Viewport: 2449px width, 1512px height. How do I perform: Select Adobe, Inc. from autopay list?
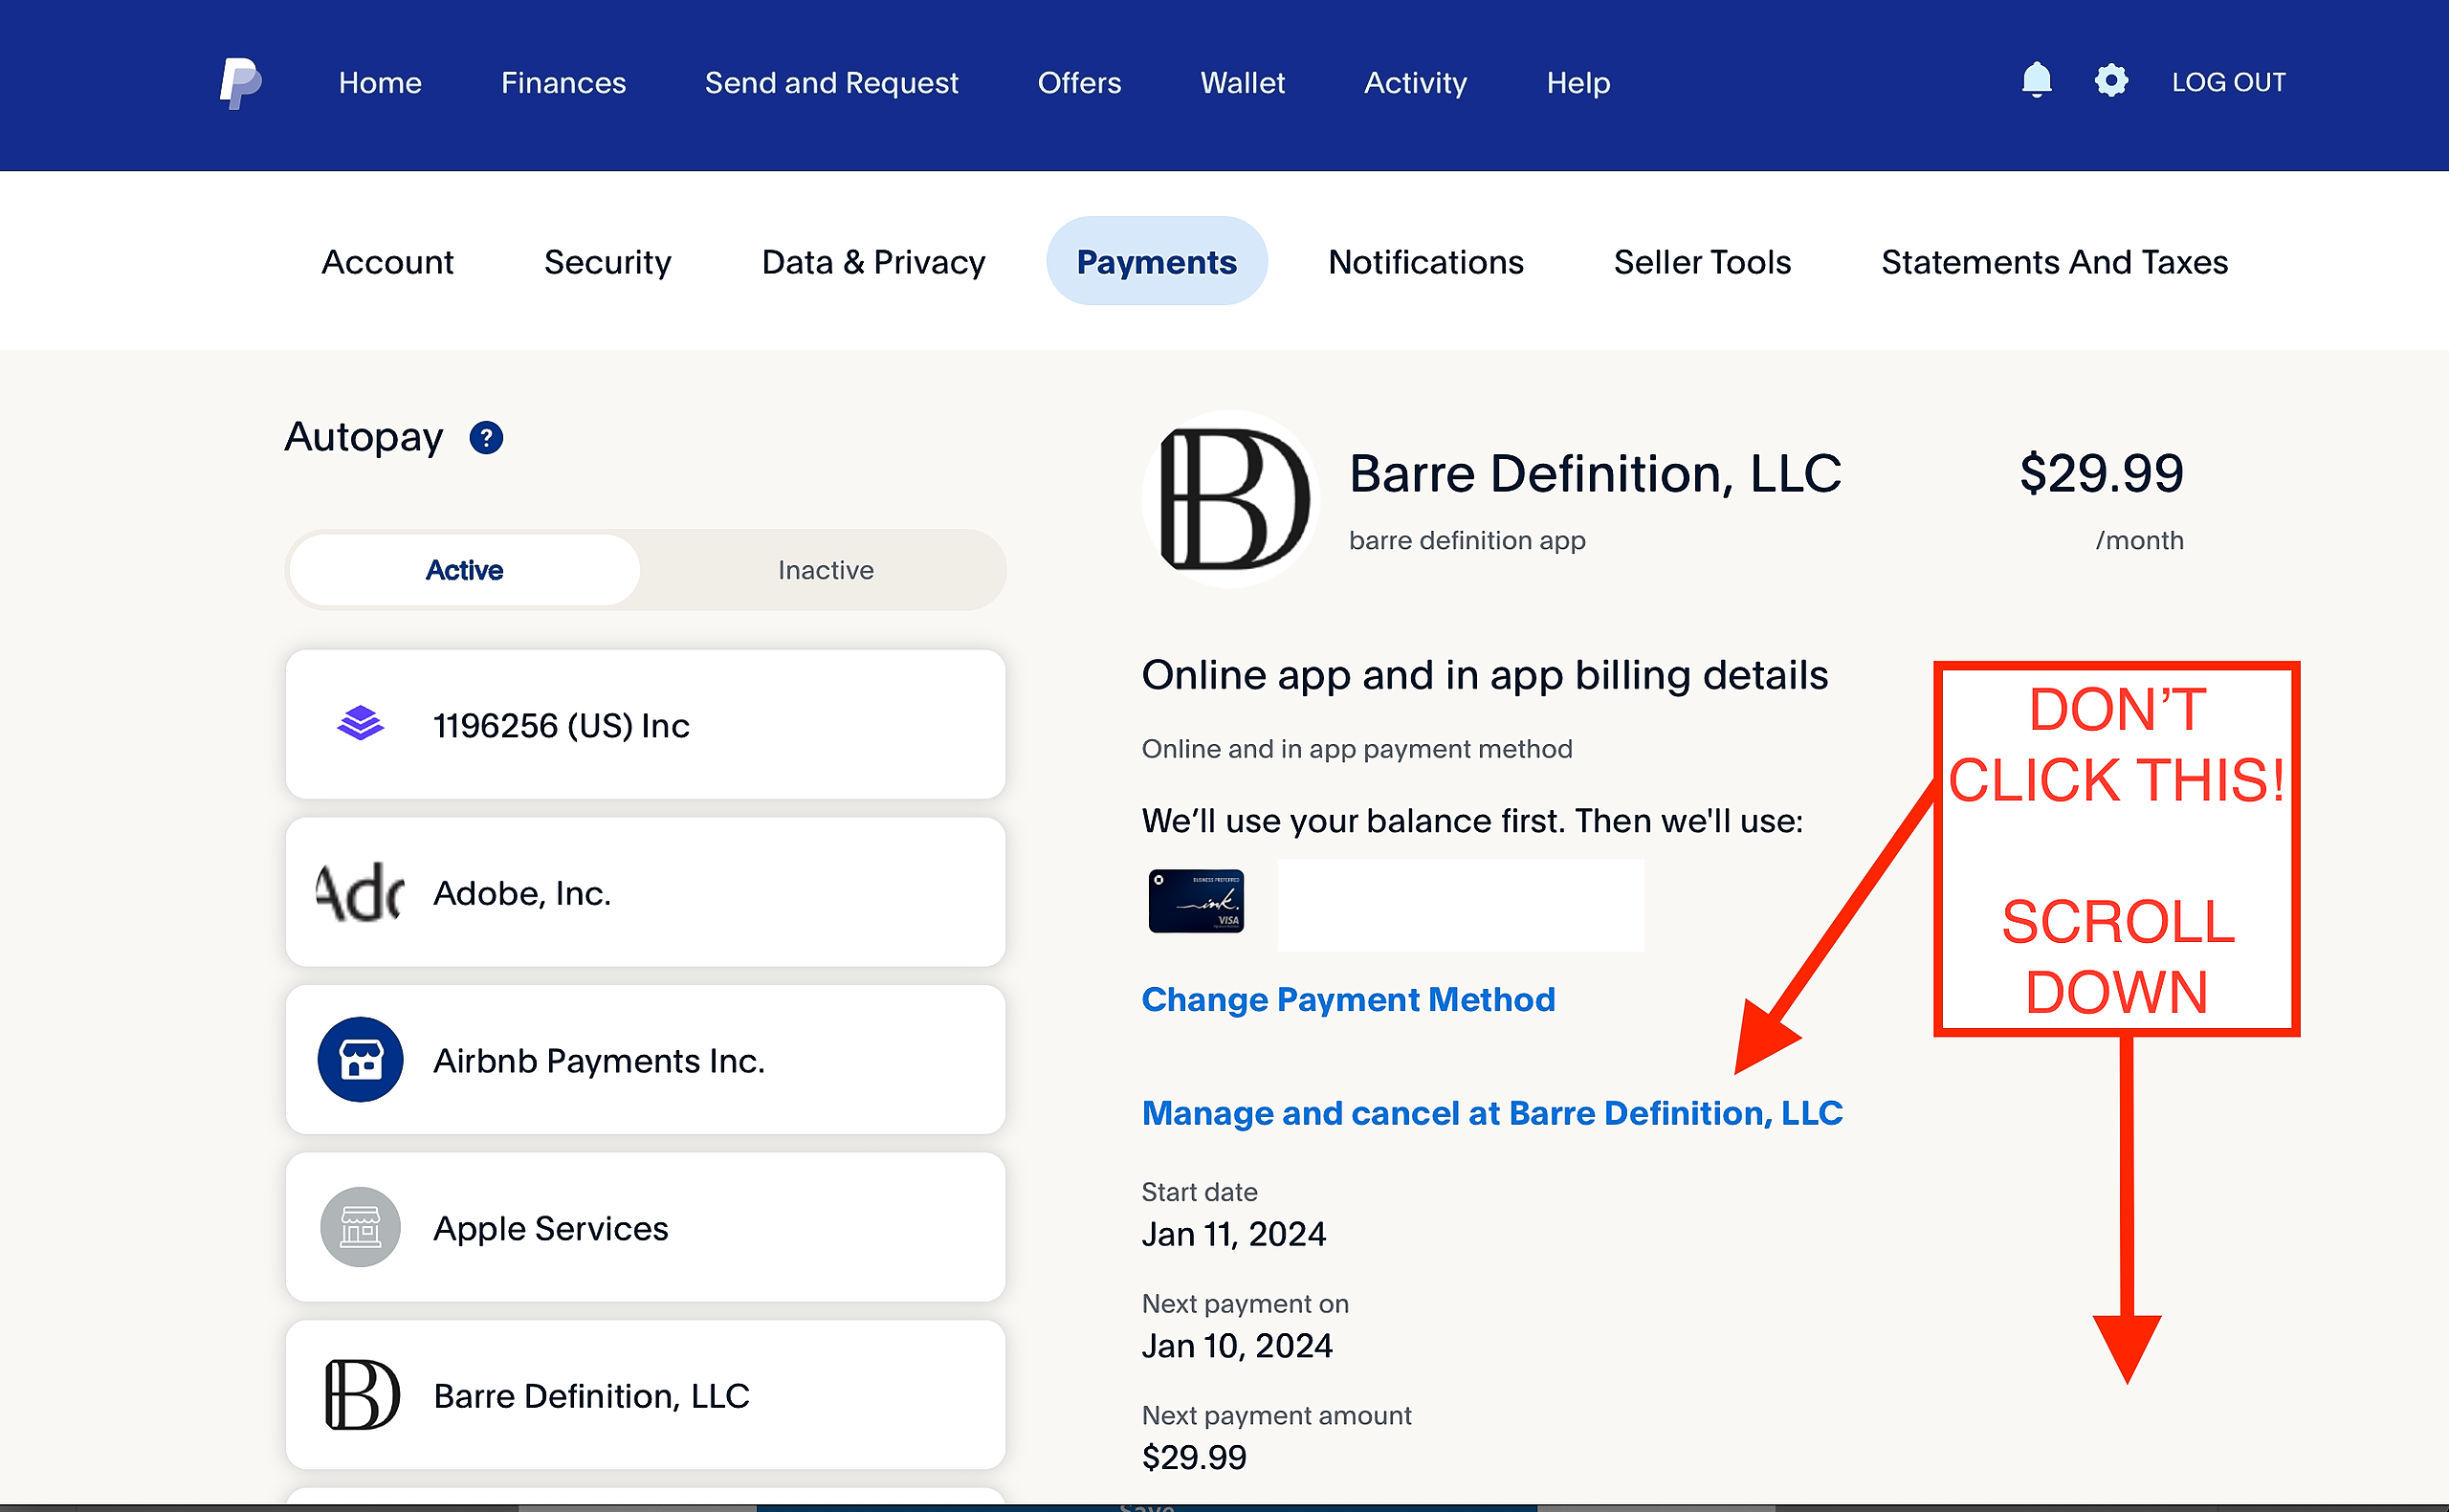pos(645,892)
